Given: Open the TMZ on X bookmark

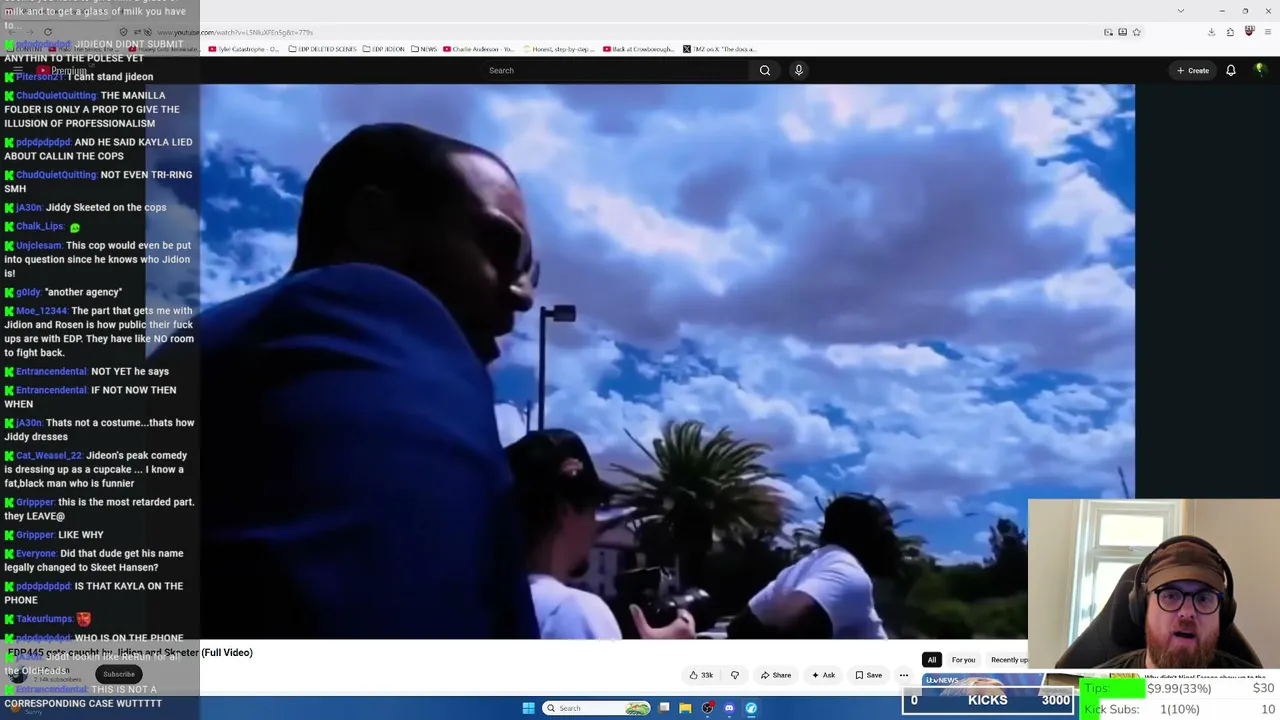Looking at the screenshot, I should pos(720,49).
